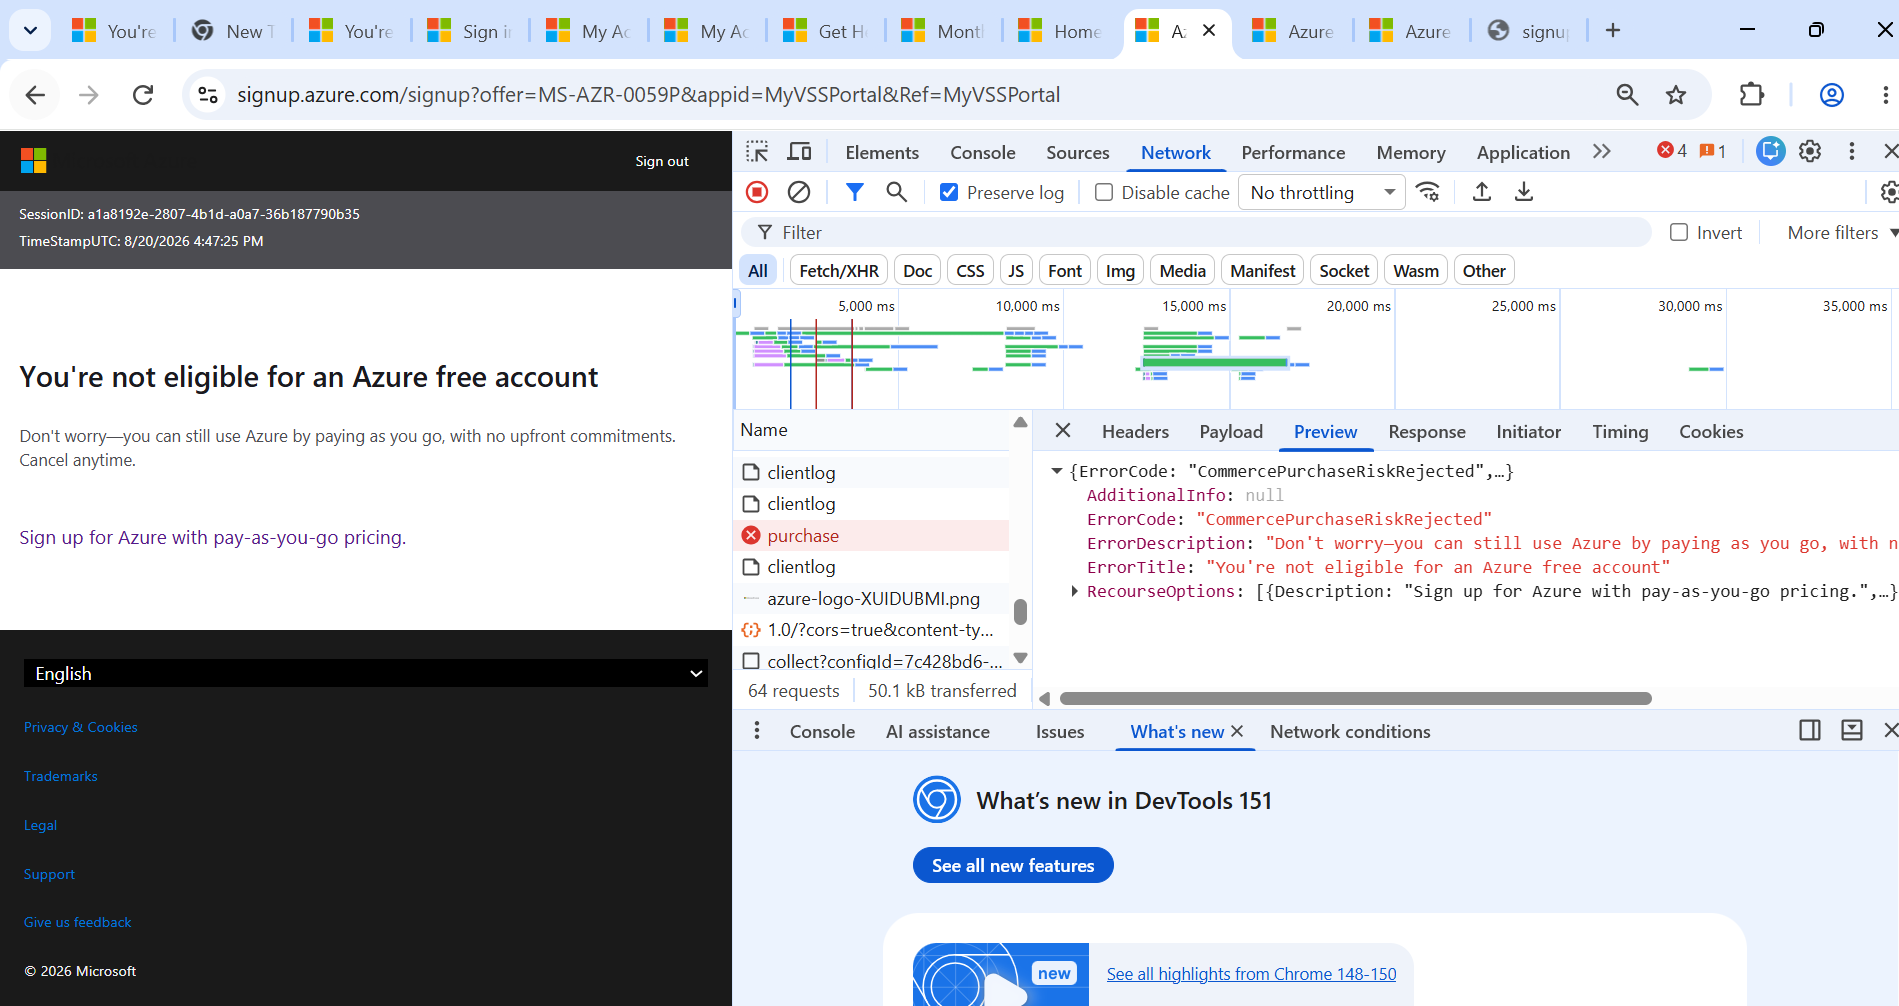Select the failed purchase request

872,535
